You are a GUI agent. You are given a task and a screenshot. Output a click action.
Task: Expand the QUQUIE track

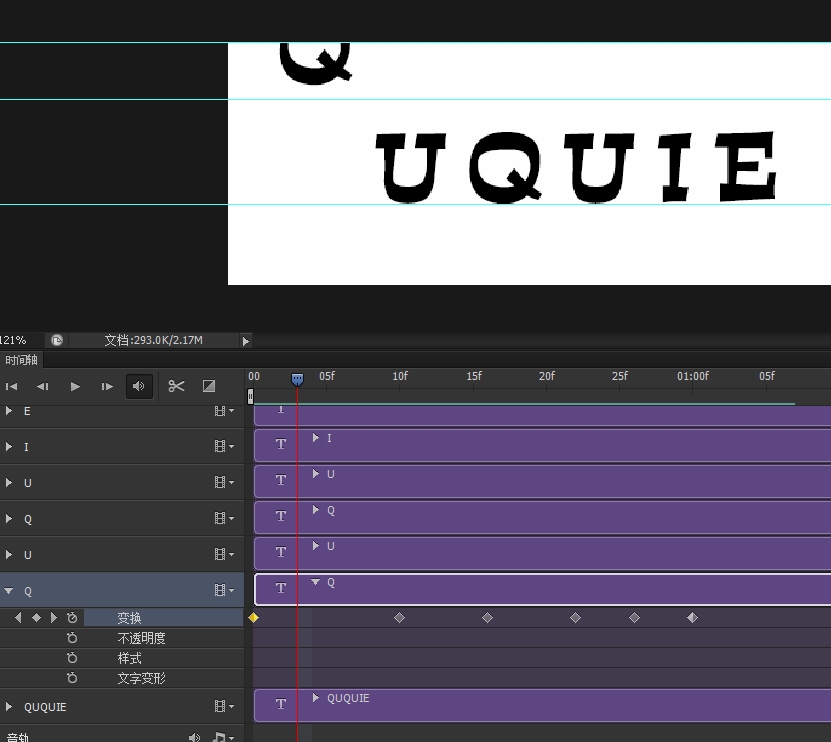pyautogui.click(x=9, y=707)
